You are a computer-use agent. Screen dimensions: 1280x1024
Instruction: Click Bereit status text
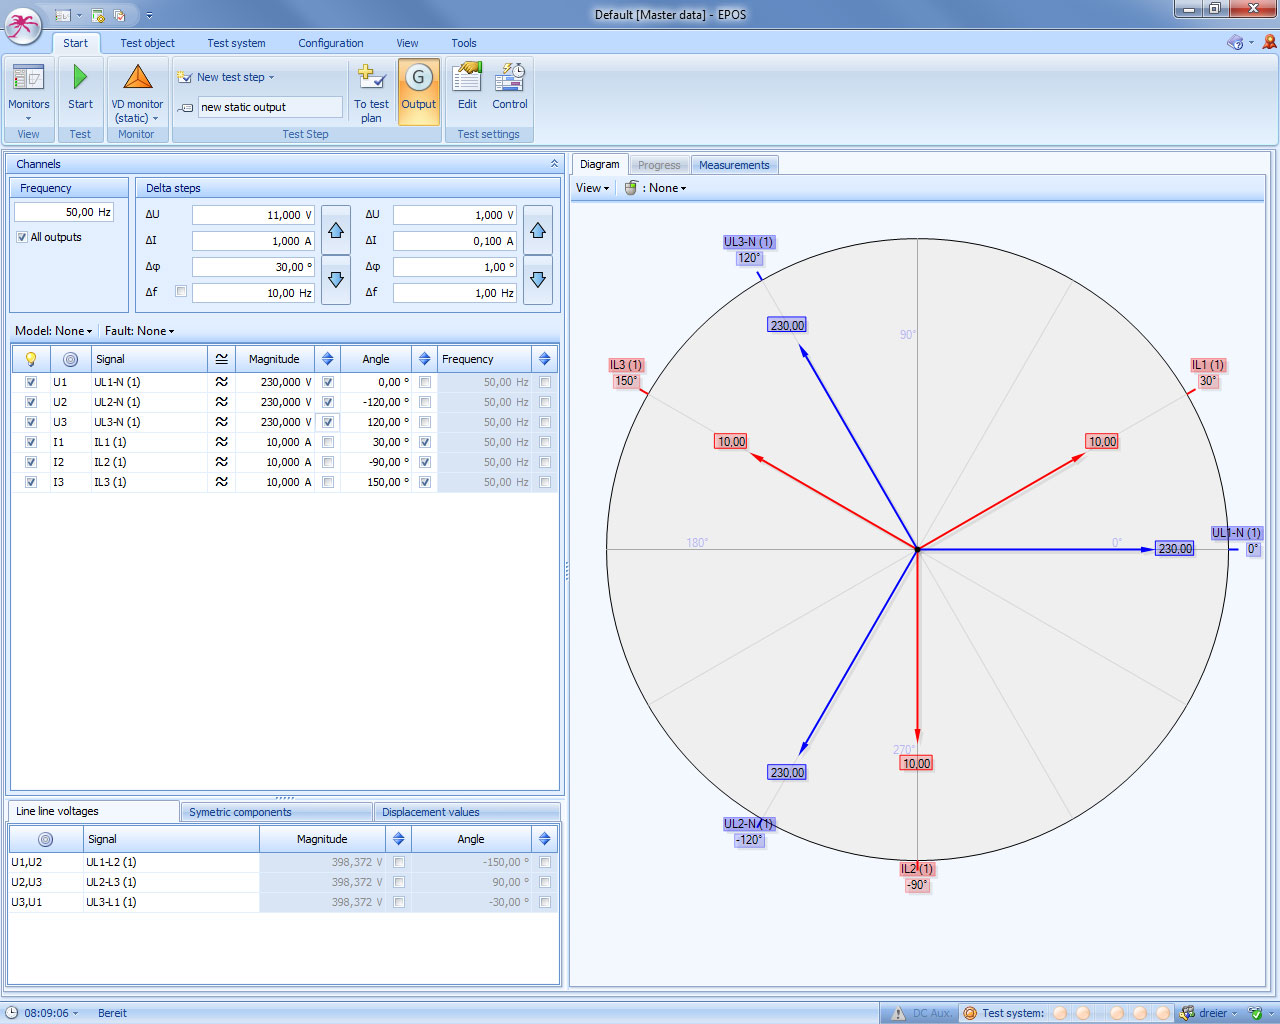pyautogui.click(x=112, y=1013)
